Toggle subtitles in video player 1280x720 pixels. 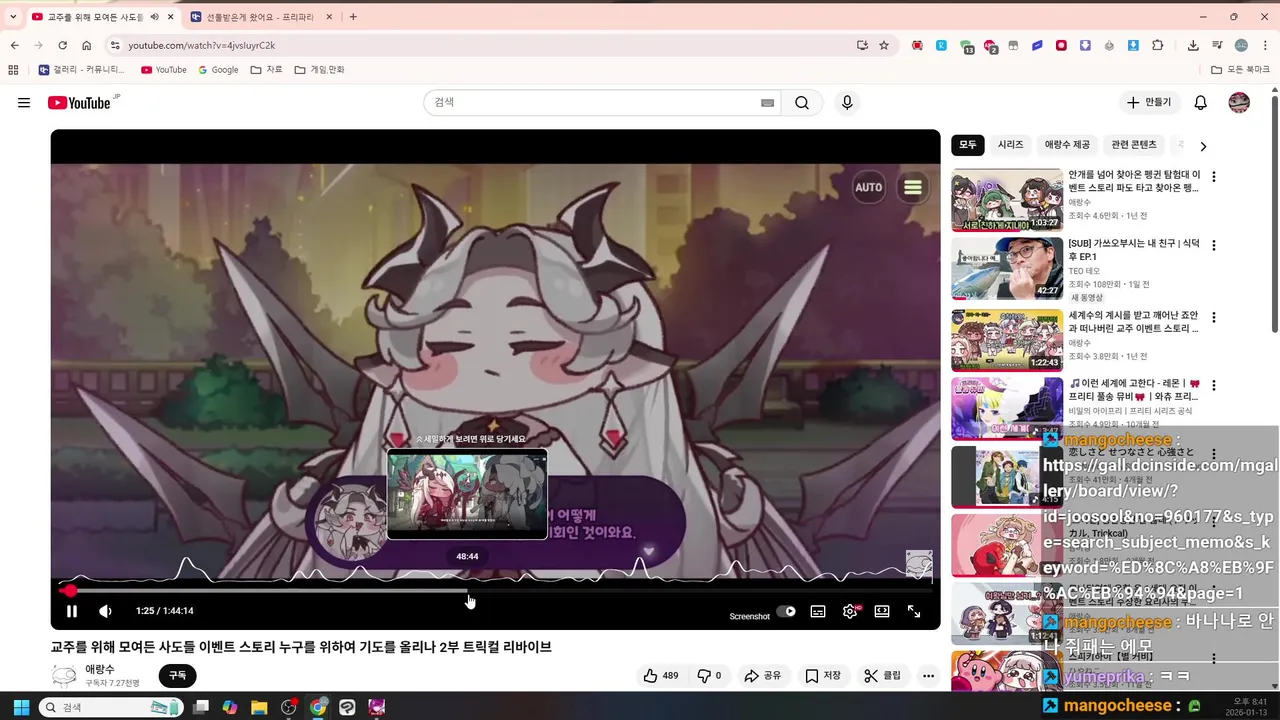click(x=818, y=611)
